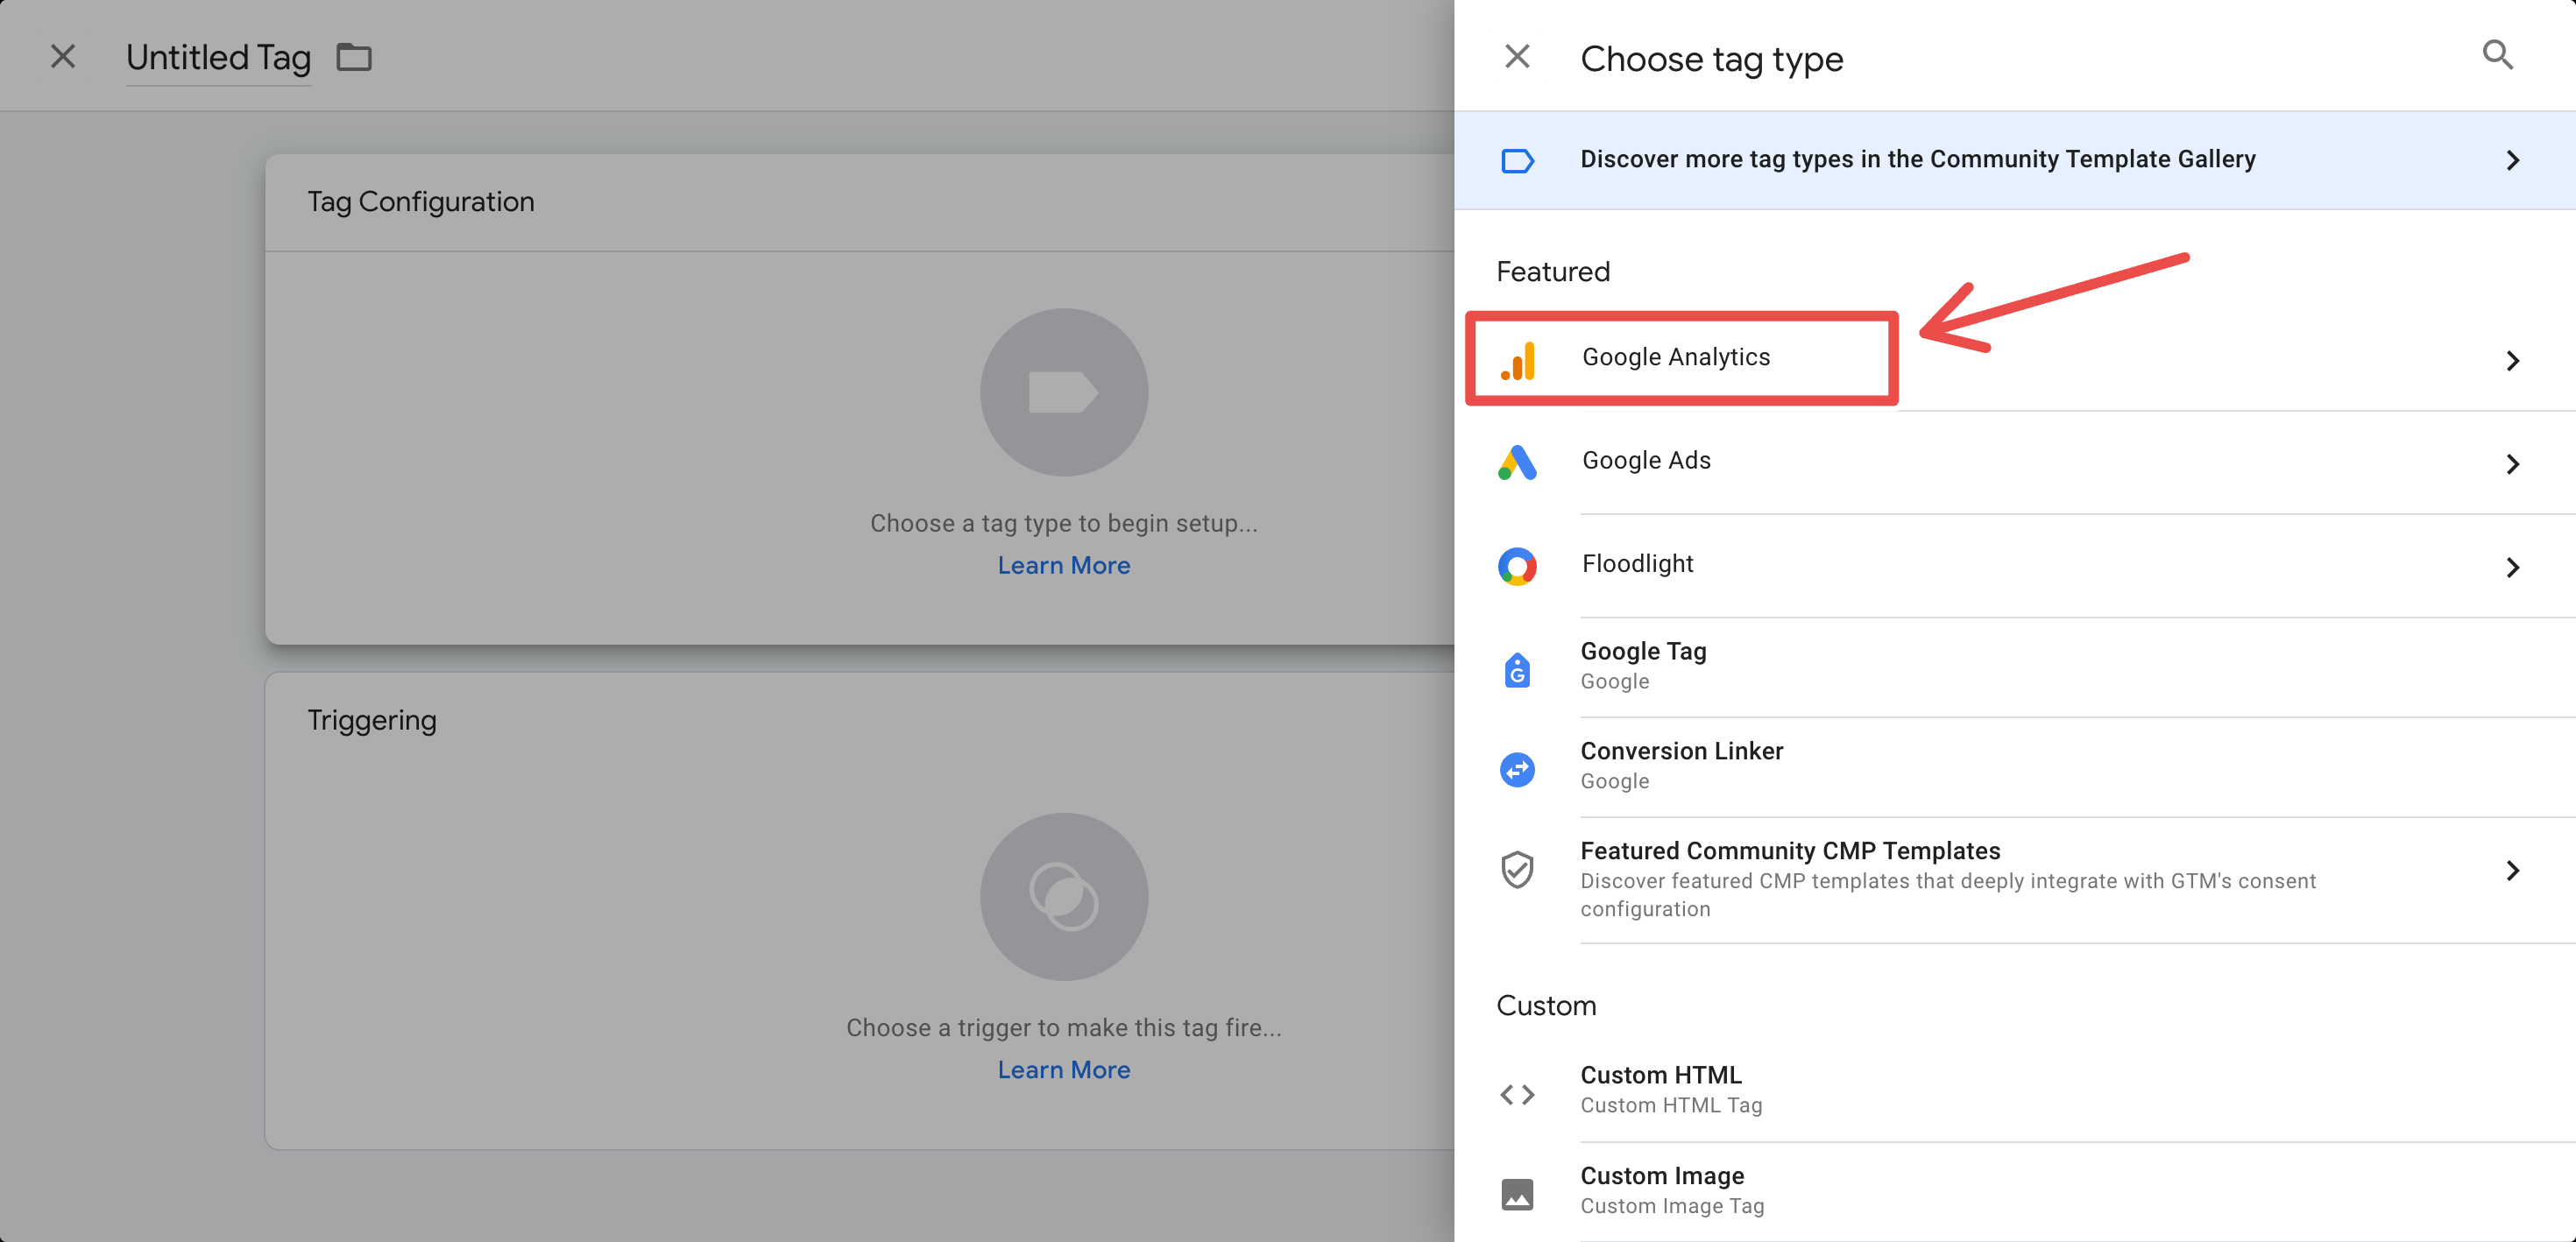Select Conversion Linker tag type
This screenshot has height=1242, width=2576.
(x=2015, y=767)
